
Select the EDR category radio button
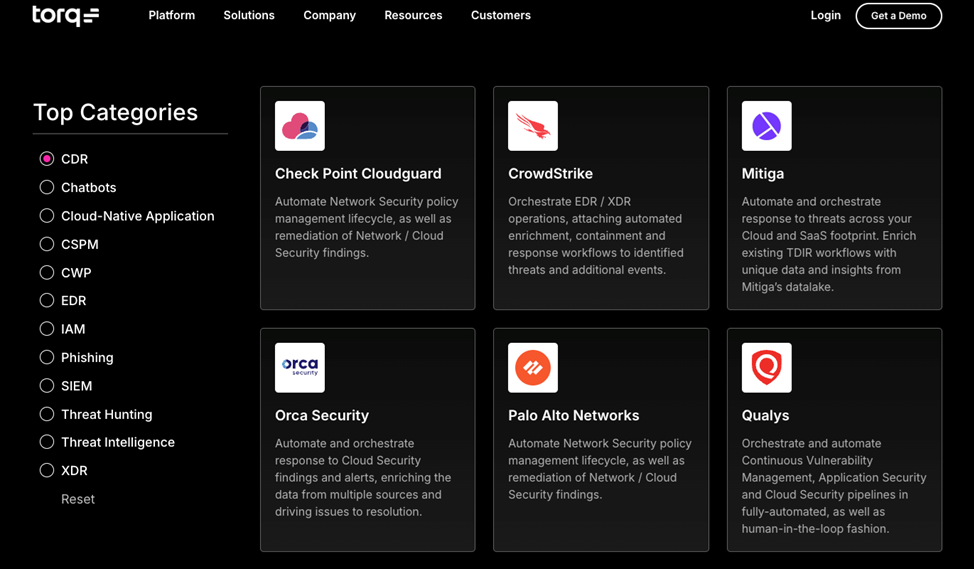click(x=47, y=300)
